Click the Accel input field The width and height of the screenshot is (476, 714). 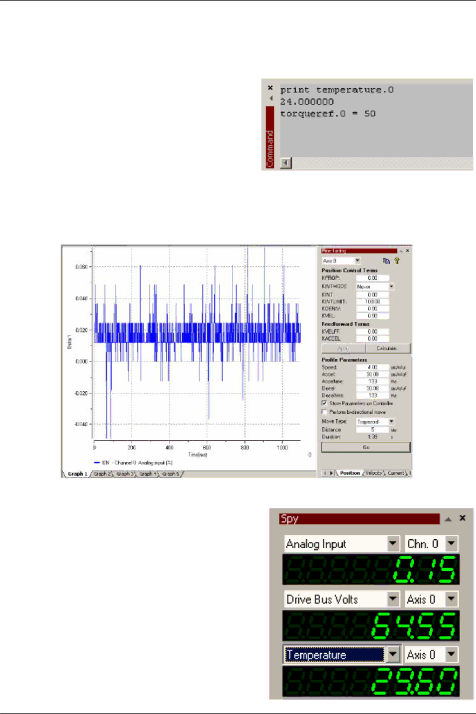click(x=373, y=374)
